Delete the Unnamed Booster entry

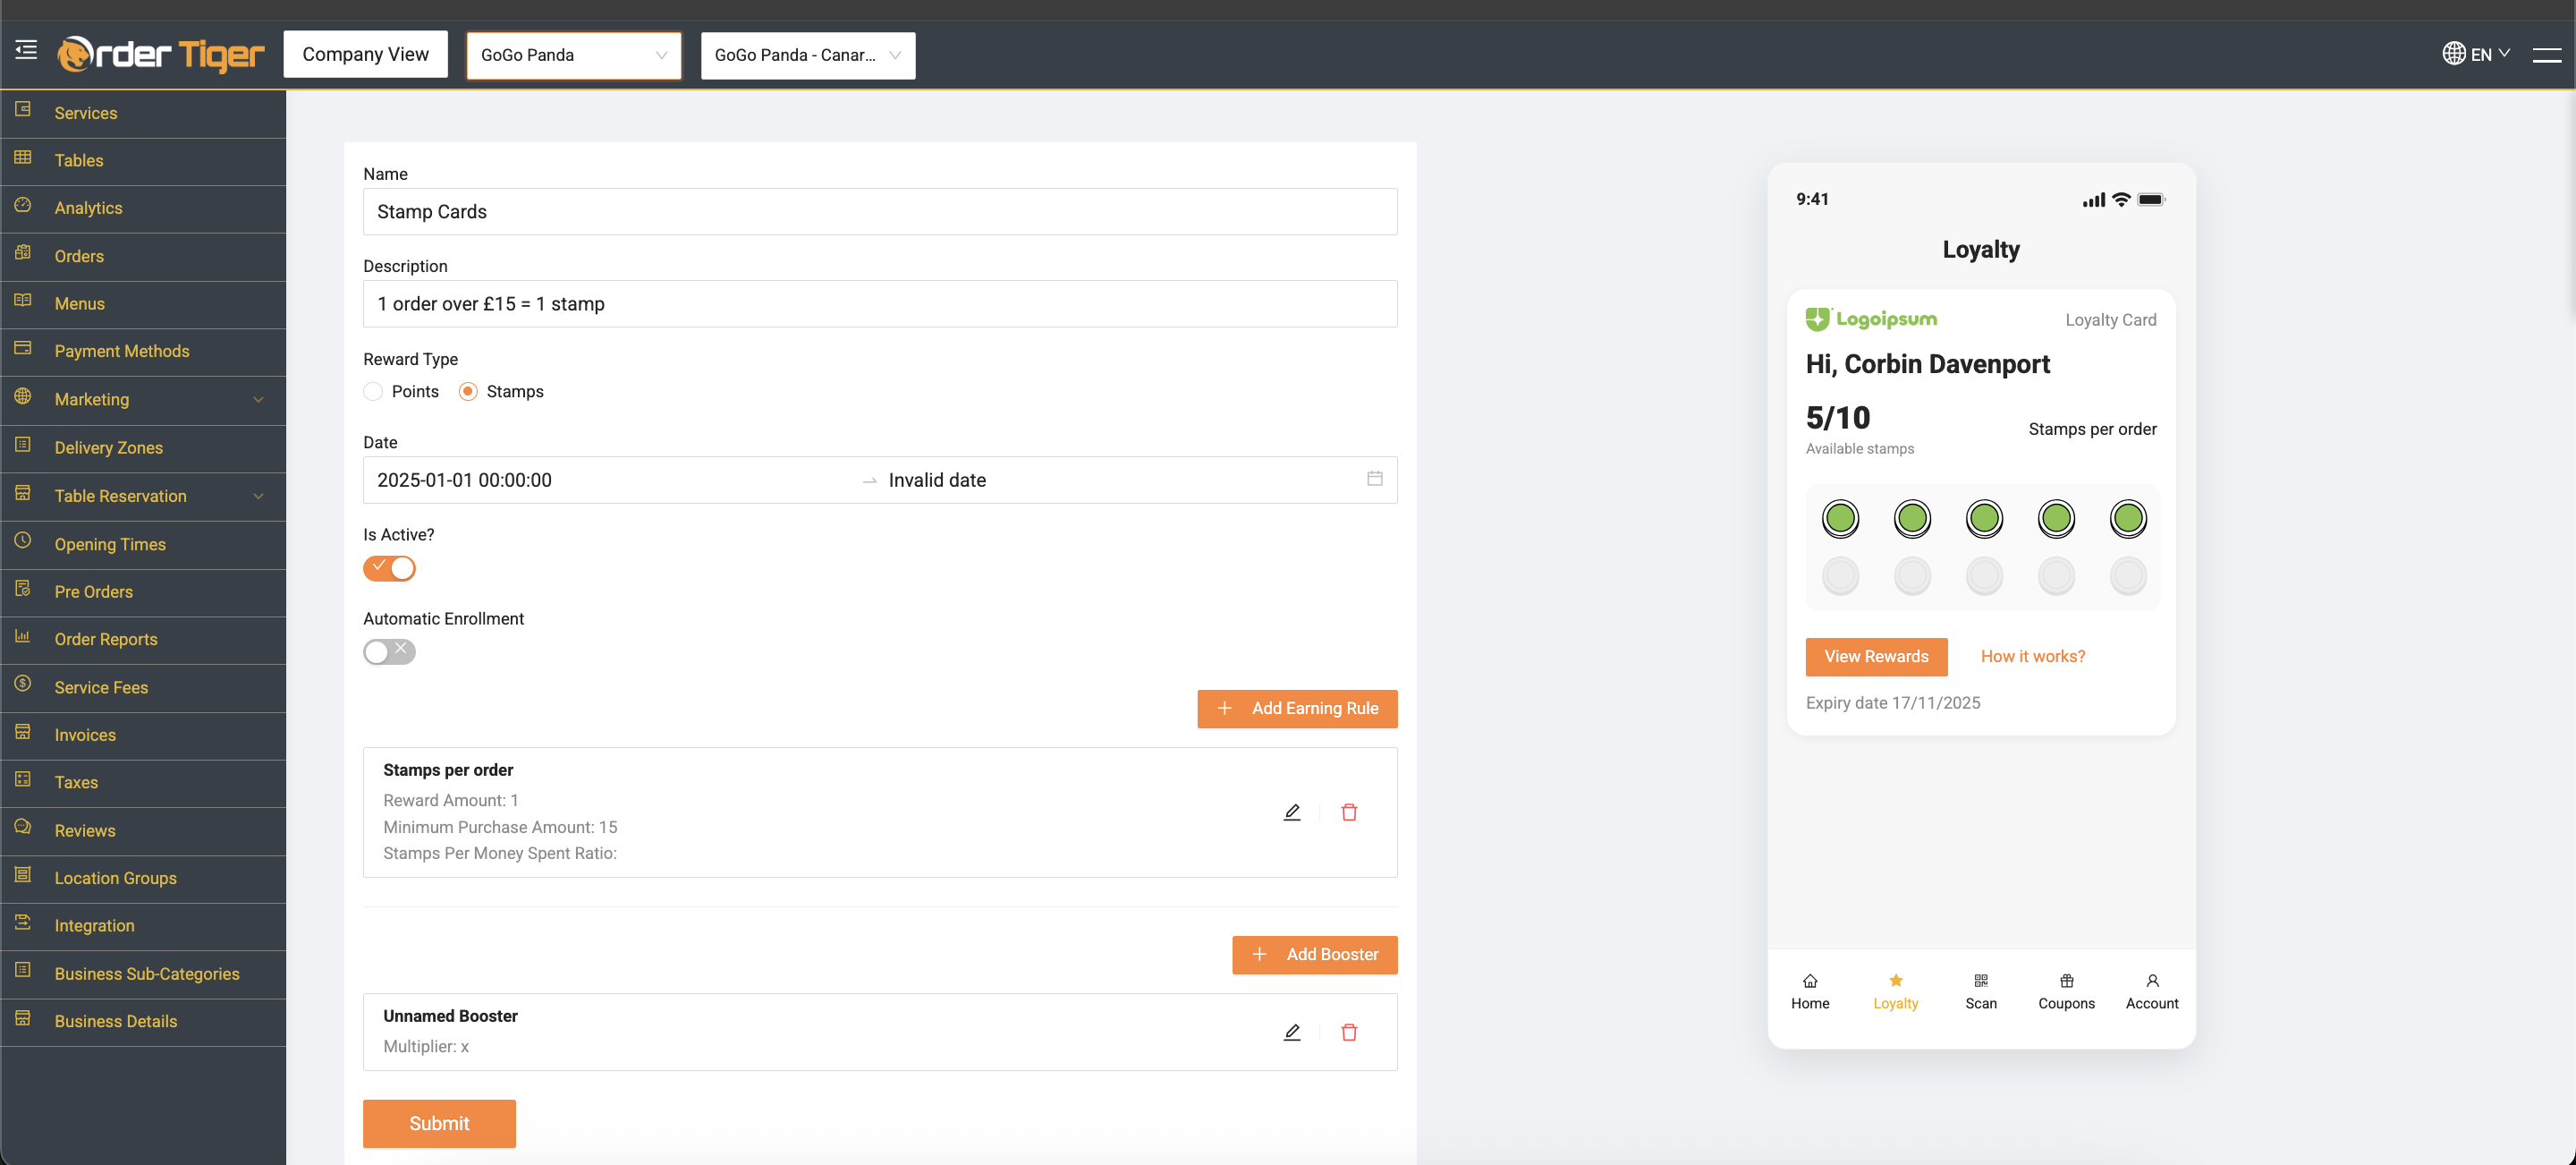tap(1348, 1032)
